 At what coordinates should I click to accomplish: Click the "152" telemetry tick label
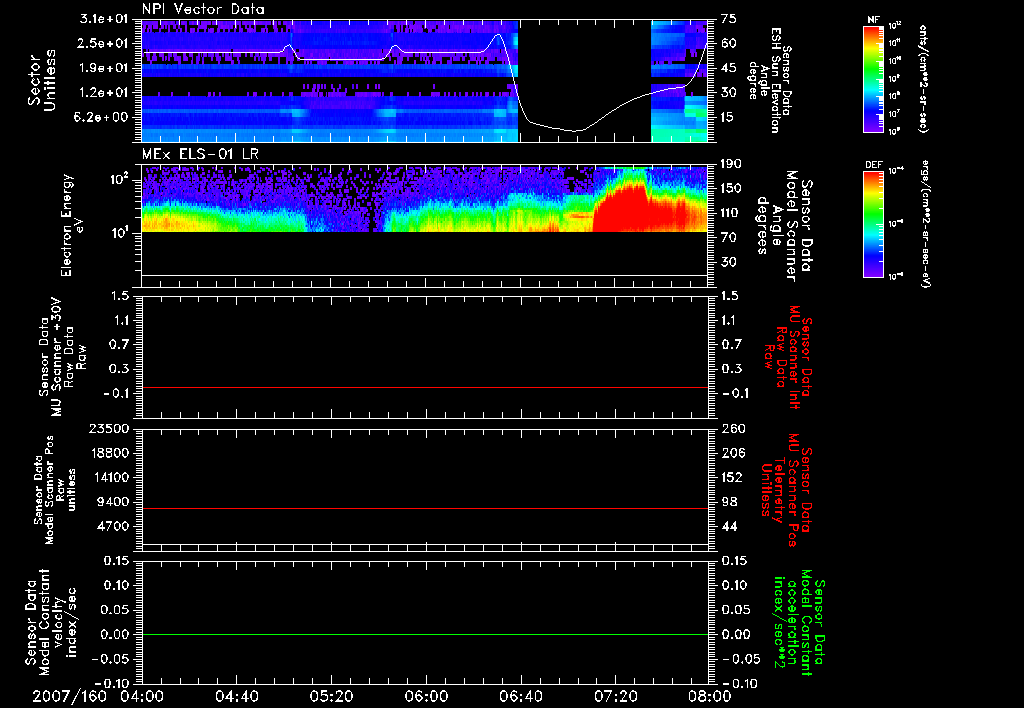point(732,478)
